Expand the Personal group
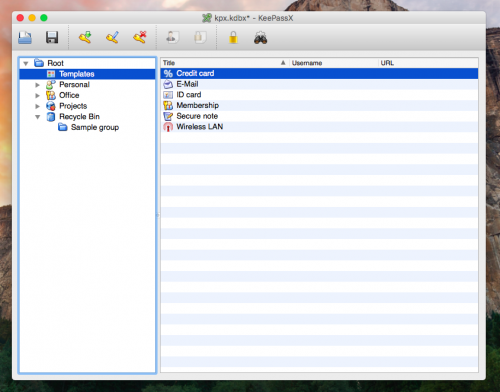500x392 pixels. pos(37,85)
